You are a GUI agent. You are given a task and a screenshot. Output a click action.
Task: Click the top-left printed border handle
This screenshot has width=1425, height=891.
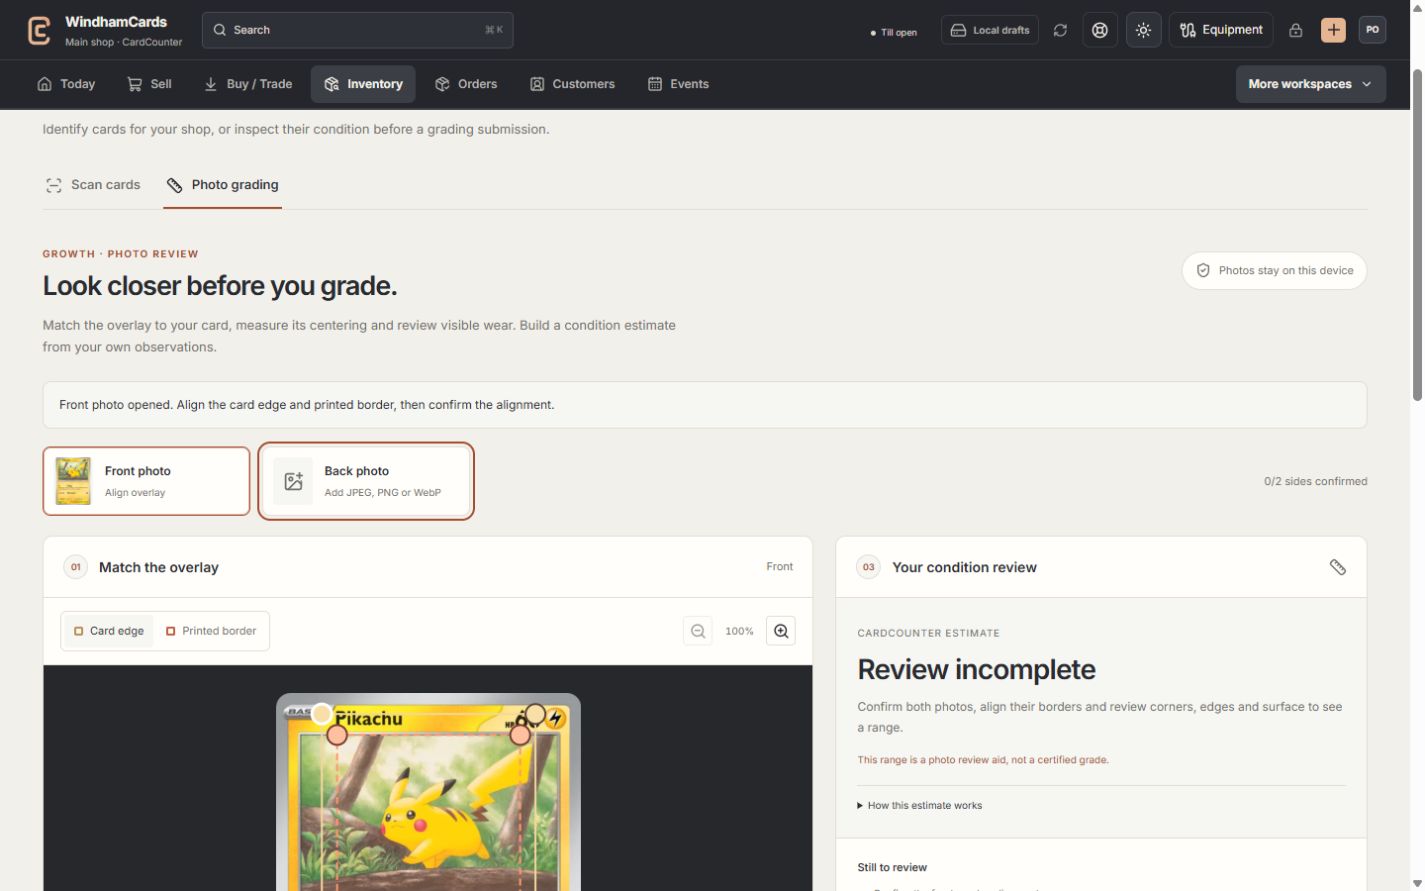337,735
